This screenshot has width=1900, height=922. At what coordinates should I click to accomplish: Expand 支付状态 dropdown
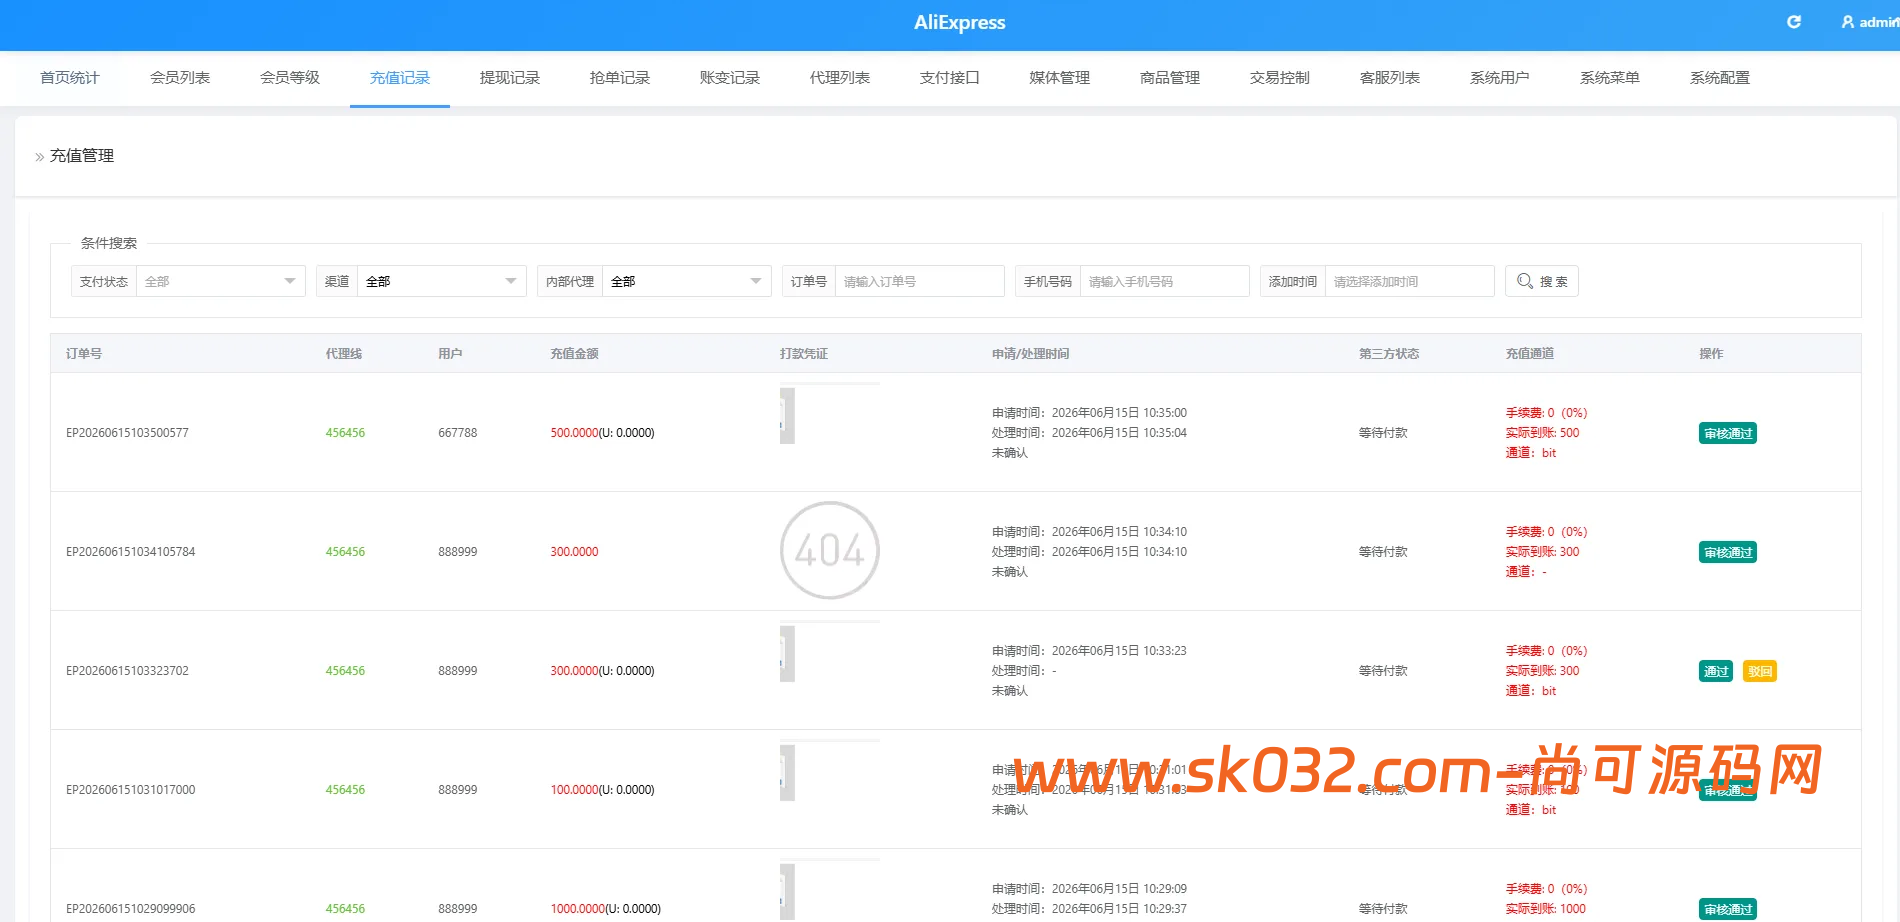[220, 281]
